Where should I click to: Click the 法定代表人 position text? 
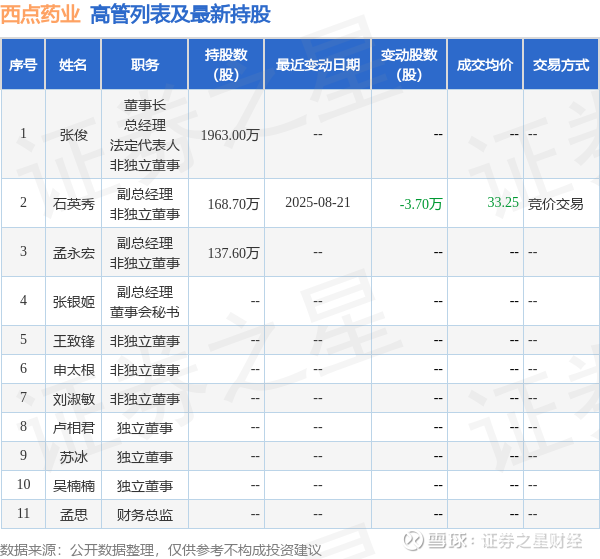click(x=145, y=145)
